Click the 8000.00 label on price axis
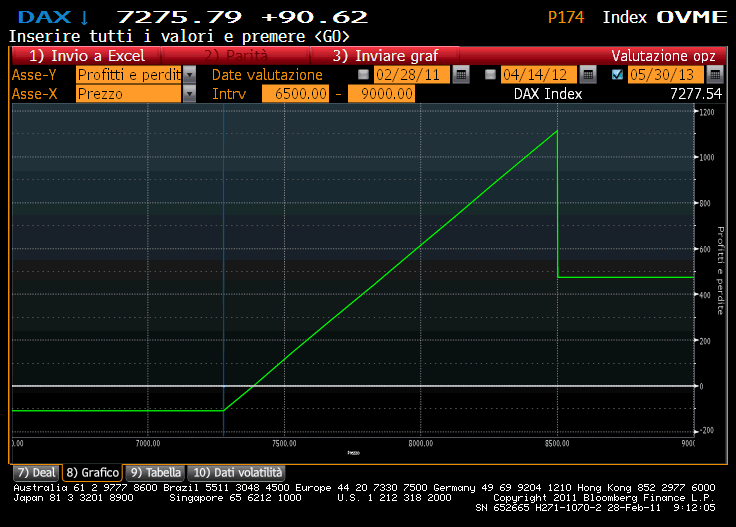The height and width of the screenshot is (527, 736). pyautogui.click(x=421, y=443)
